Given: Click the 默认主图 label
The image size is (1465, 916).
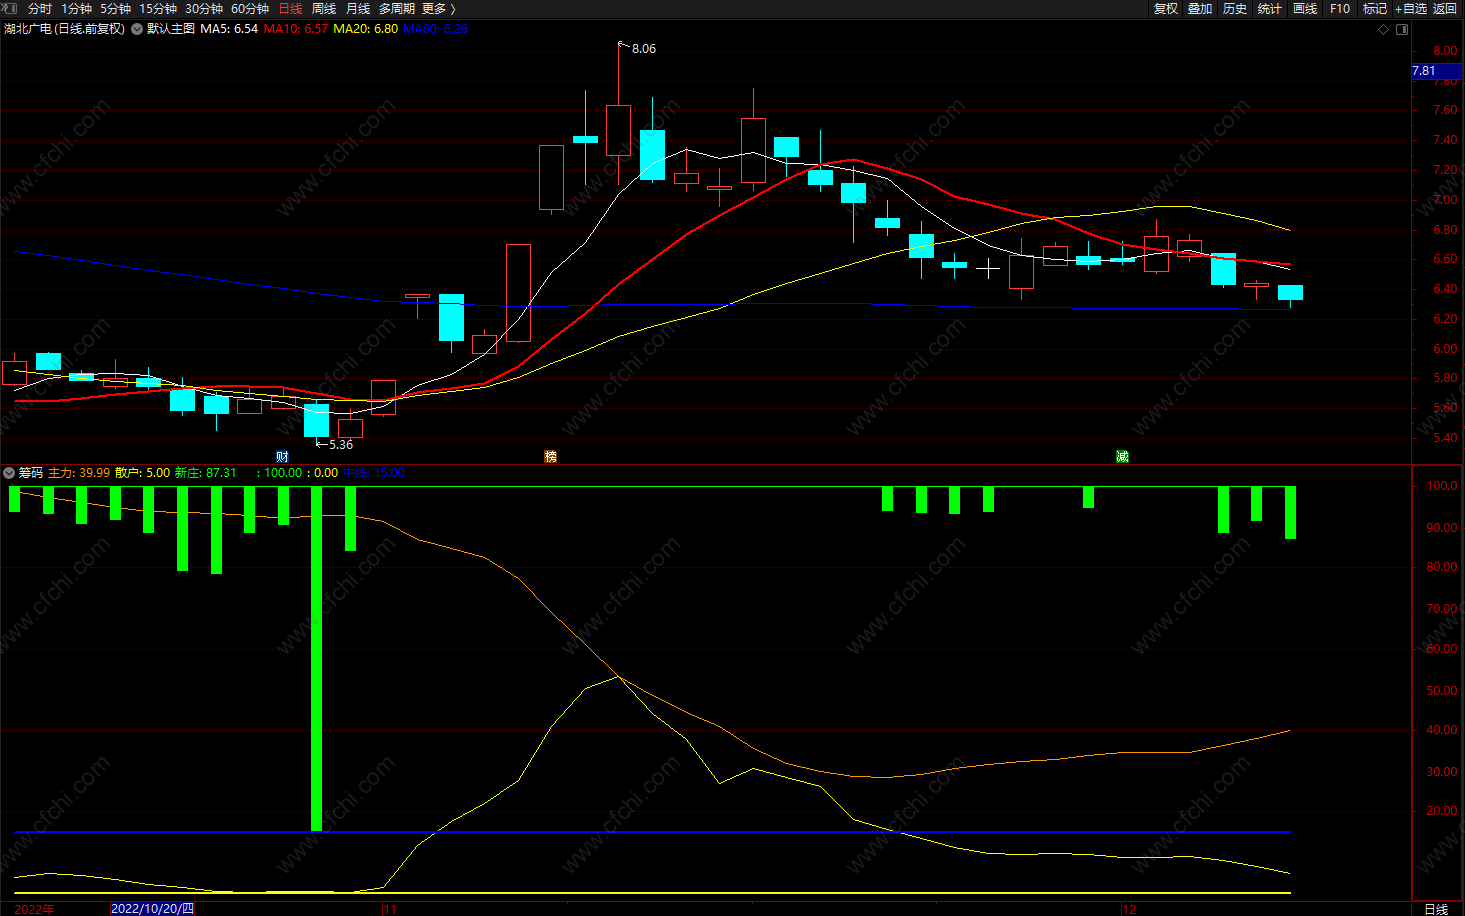Looking at the screenshot, I should (x=171, y=29).
